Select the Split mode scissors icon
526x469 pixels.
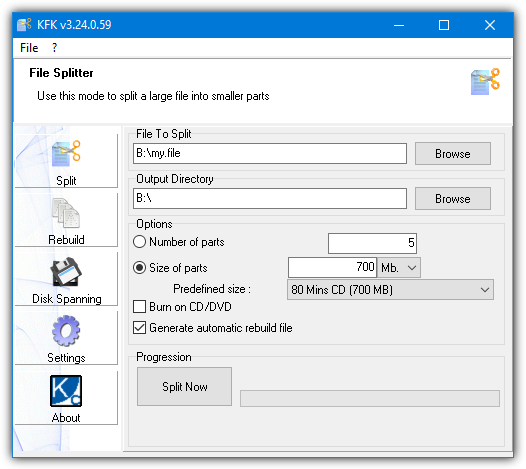pos(66,153)
